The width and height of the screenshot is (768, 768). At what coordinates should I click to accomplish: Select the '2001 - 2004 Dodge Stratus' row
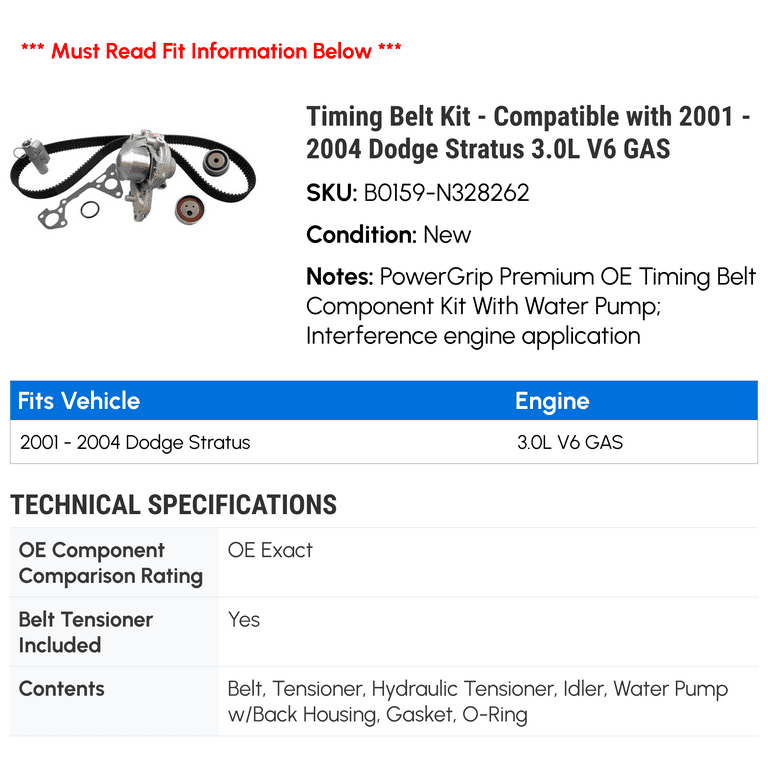pyautogui.click(x=135, y=442)
